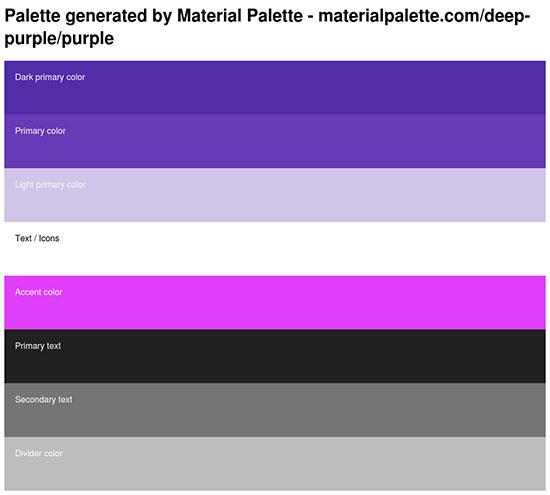Screen dimensions: 550x495
Task: Pick the dark gray Secondary text swatch
Action: tap(275, 410)
